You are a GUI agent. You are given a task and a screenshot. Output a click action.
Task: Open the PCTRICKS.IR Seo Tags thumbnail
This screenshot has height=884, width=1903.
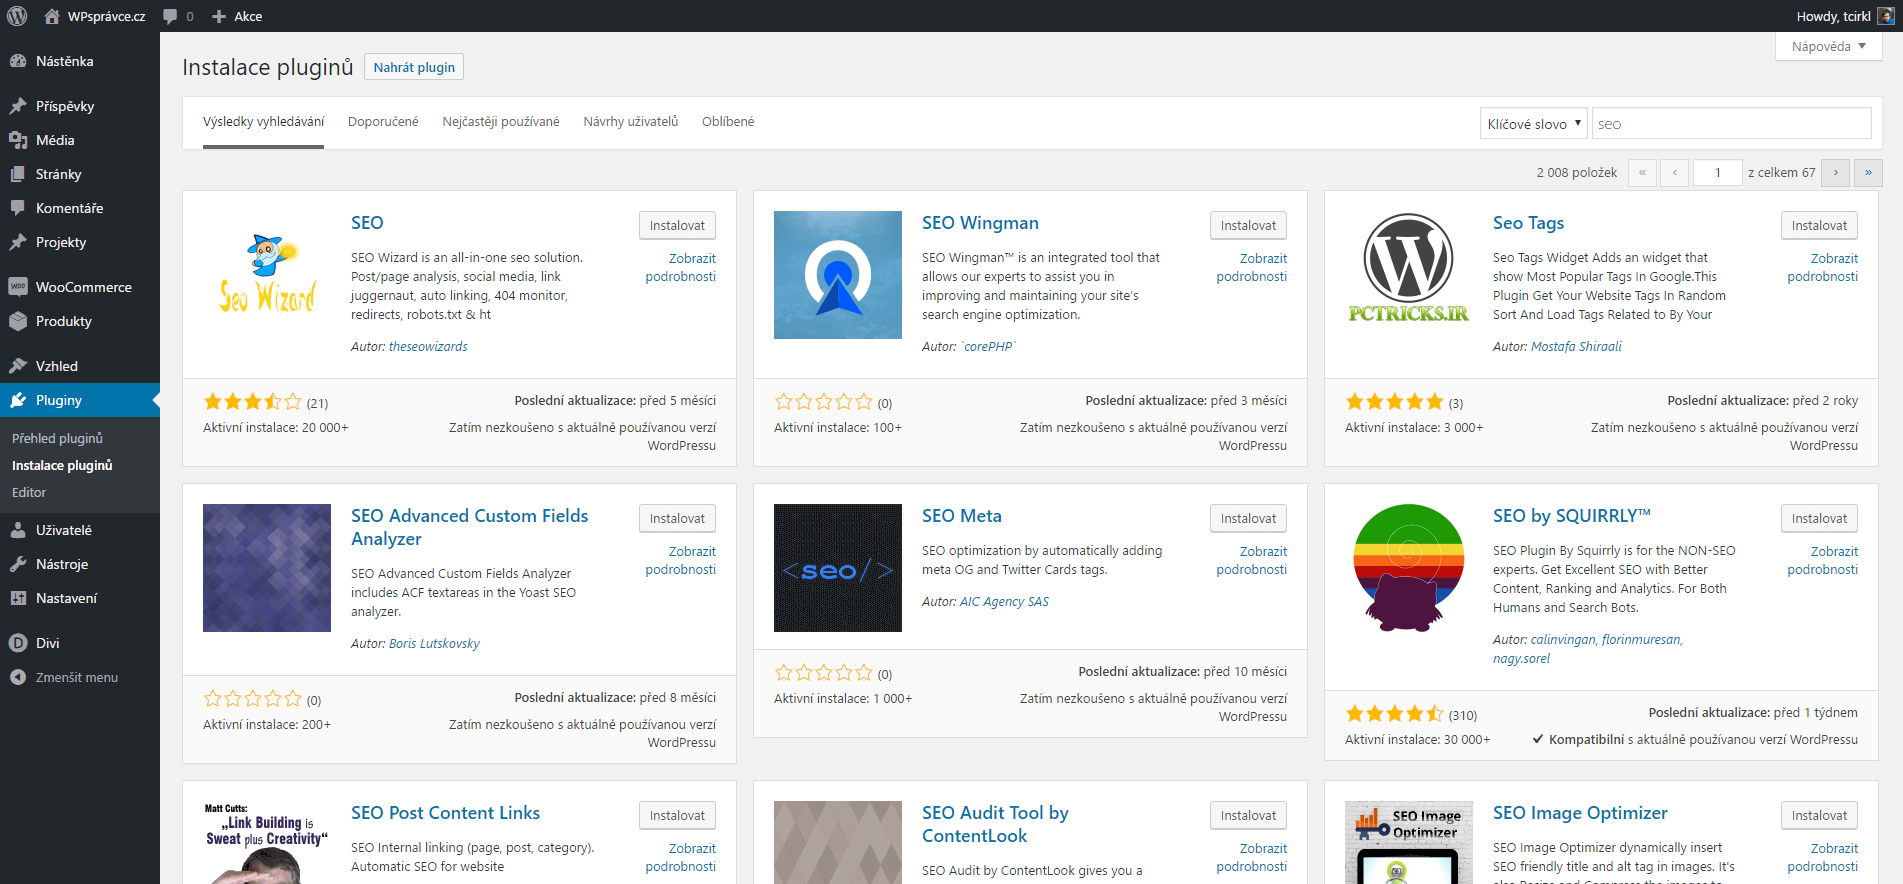coord(1409,275)
